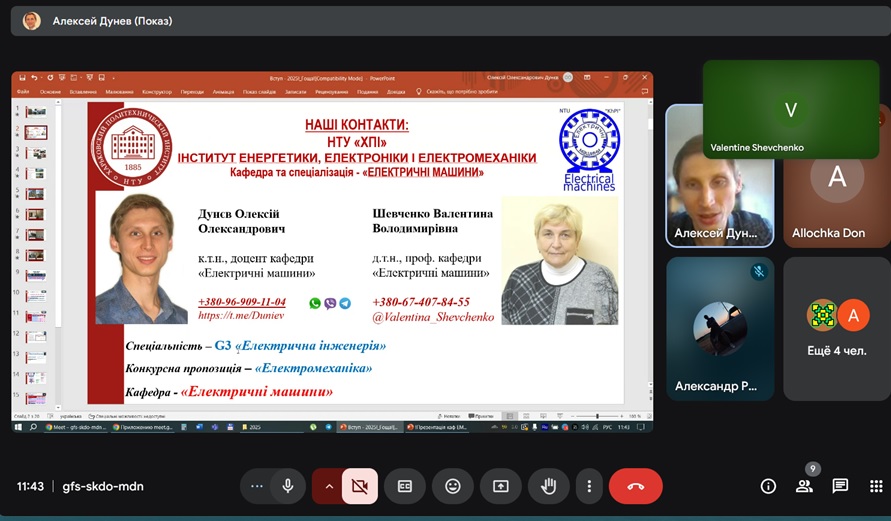891x521 pixels.
Task: Click the comments icon at the ribbon's right end
Action: pos(644,91)
